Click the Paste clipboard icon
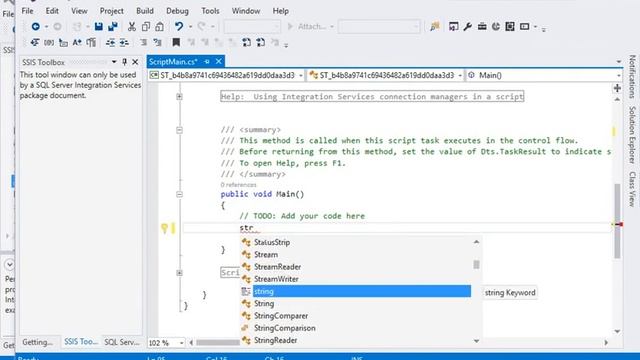 160,27
